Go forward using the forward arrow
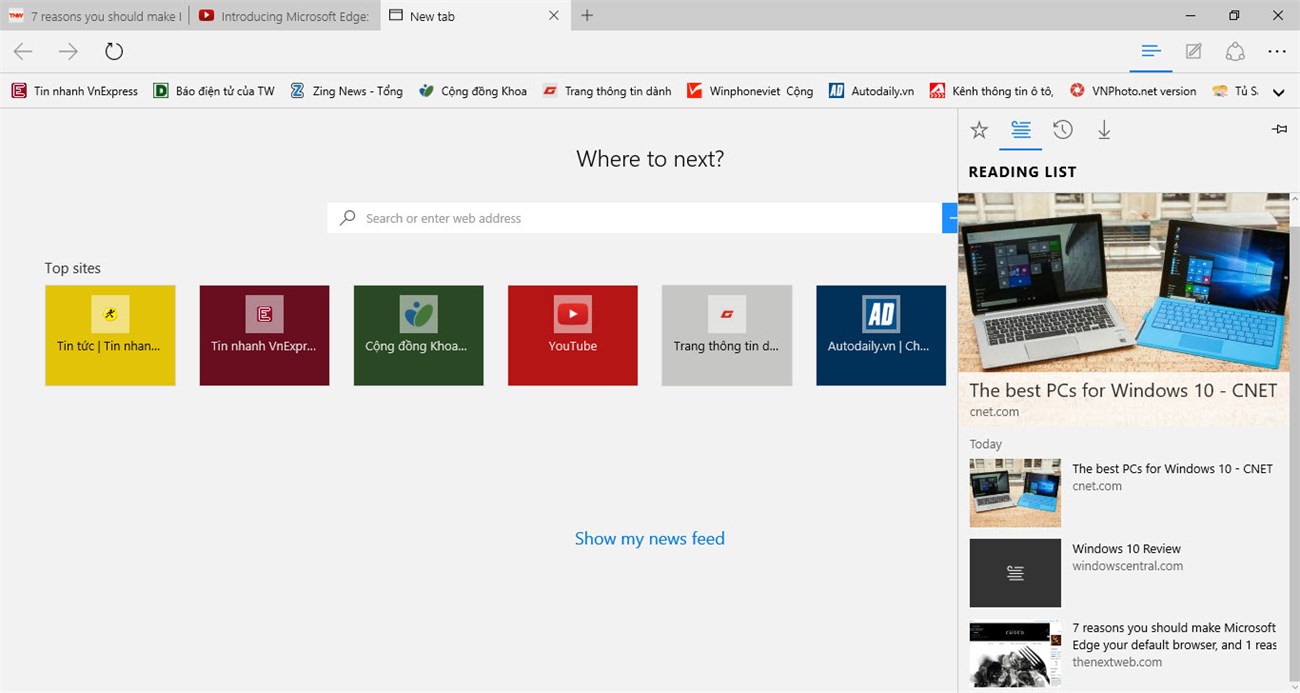Screen dimensions: 1300x693 (68, 51)
